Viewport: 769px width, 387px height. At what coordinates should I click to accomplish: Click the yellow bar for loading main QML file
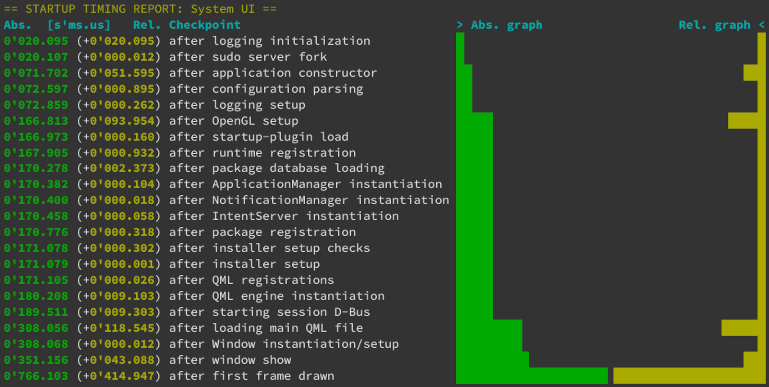pyautogui.click(x=743, y=328)
